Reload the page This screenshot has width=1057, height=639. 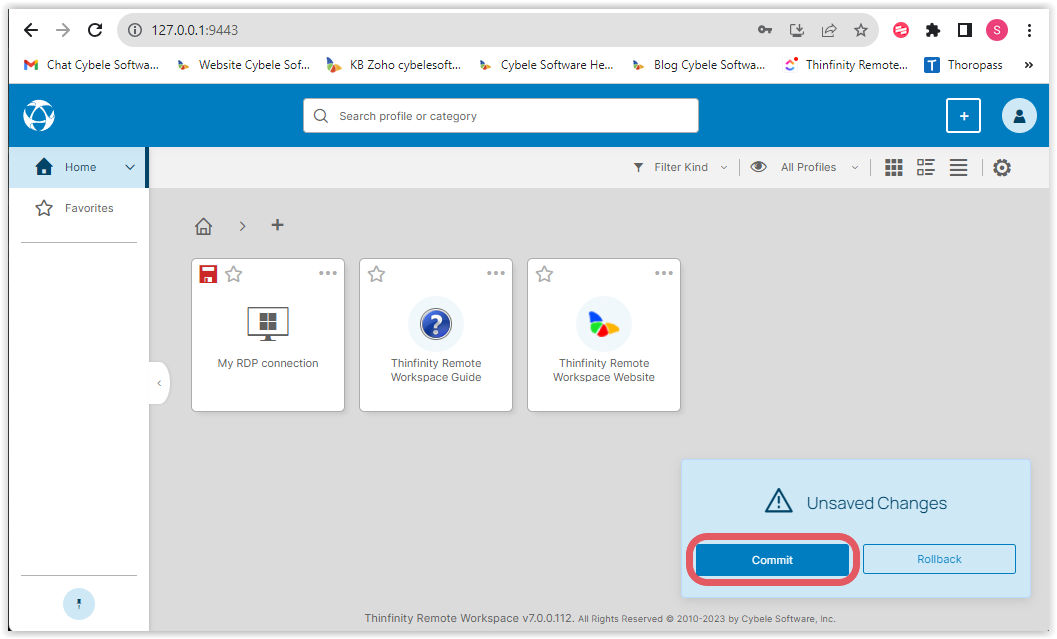[x=95, y=30]
